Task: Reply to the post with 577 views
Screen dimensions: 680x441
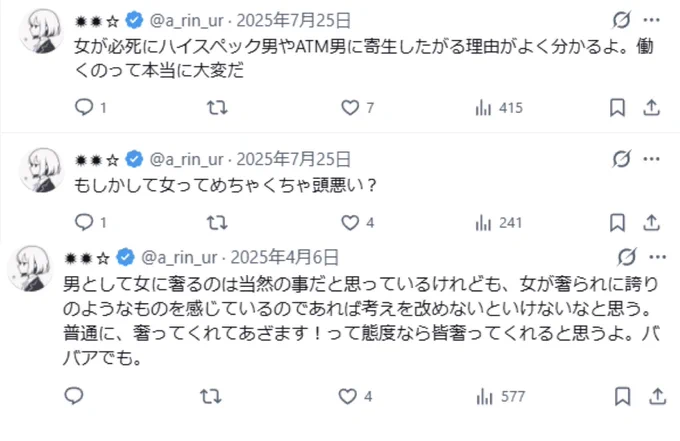Action: [x=74, y=396]
